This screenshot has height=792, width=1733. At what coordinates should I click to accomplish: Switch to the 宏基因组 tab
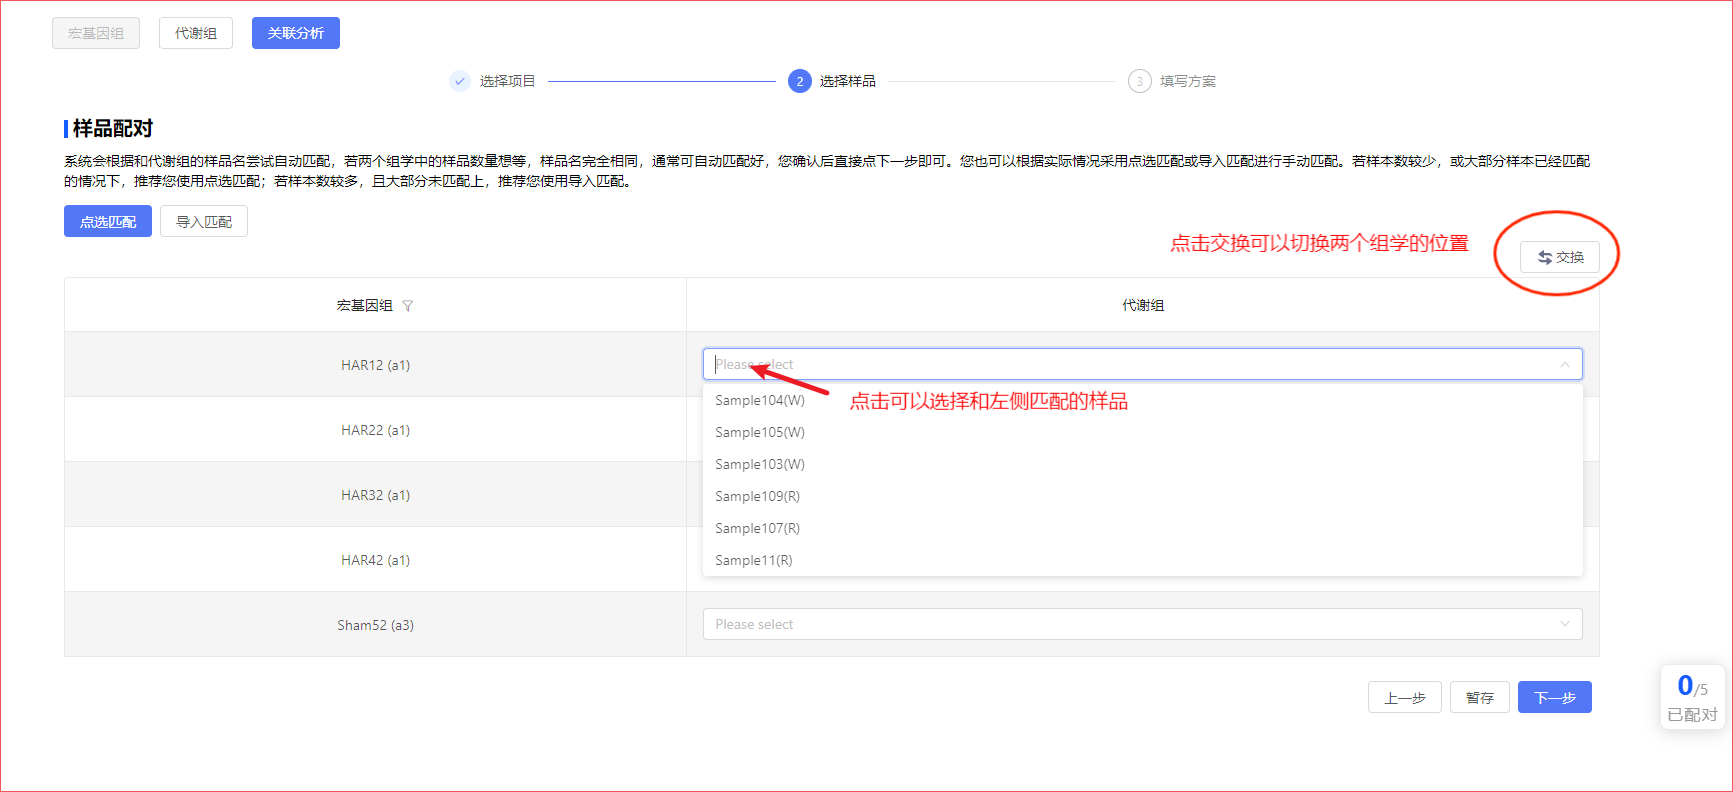click(x=96, y=33)
